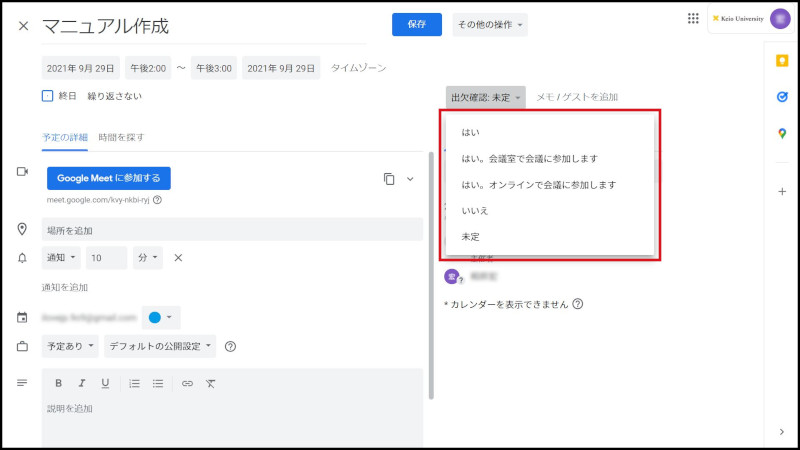
Task: Join with the Google Meet button
Action: [x=108, y=178]
